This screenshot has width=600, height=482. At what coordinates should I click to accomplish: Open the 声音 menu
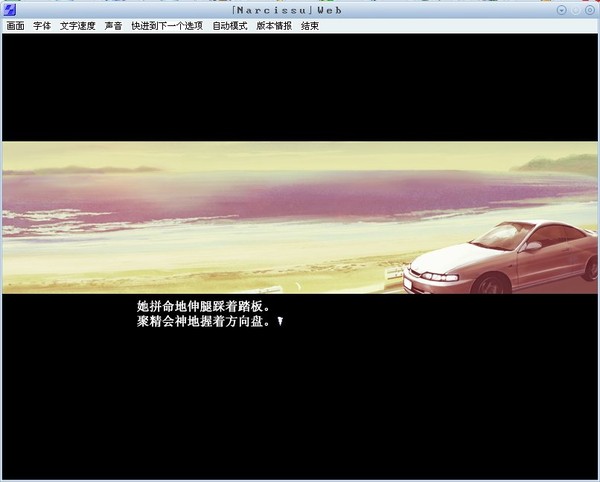click(x=113, y=26)
